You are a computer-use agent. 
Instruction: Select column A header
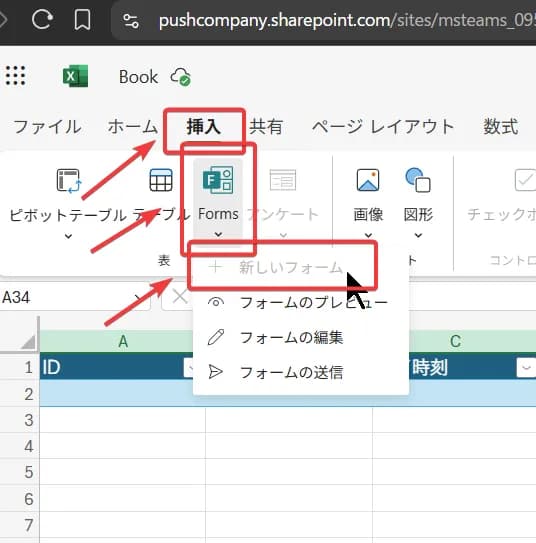[122, 341]
